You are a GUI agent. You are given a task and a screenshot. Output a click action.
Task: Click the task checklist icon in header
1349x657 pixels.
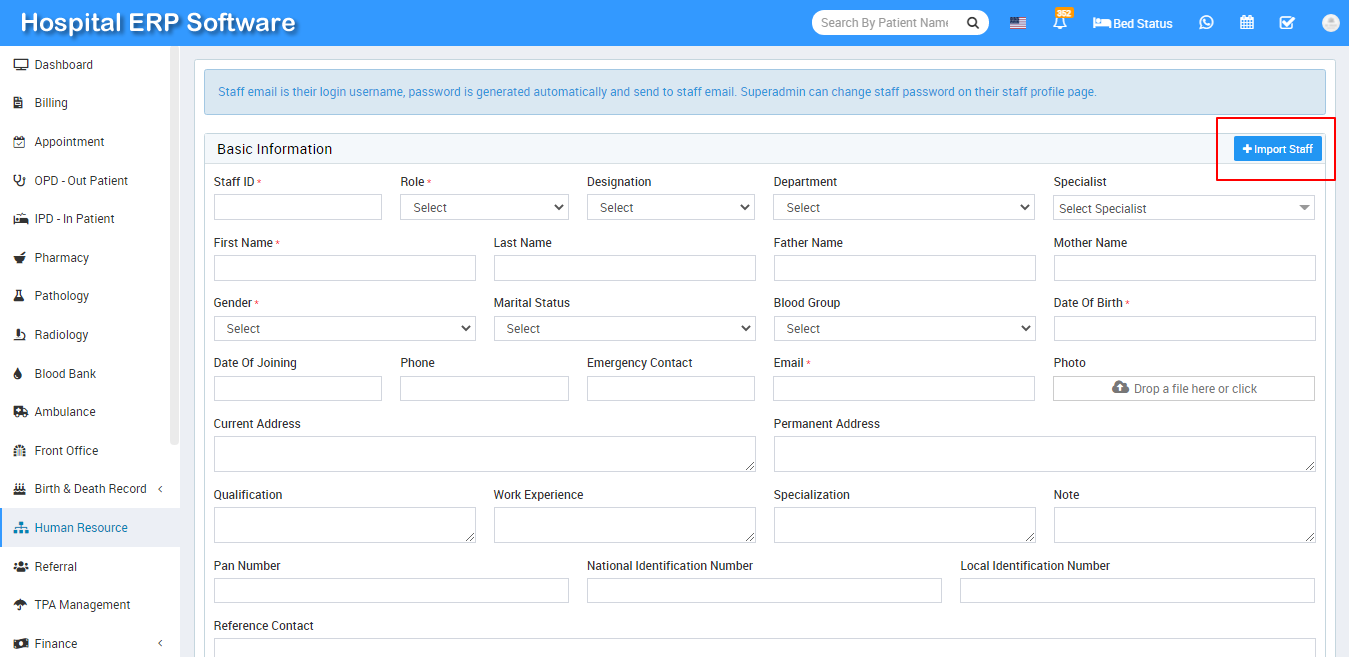pos(1287,22)
